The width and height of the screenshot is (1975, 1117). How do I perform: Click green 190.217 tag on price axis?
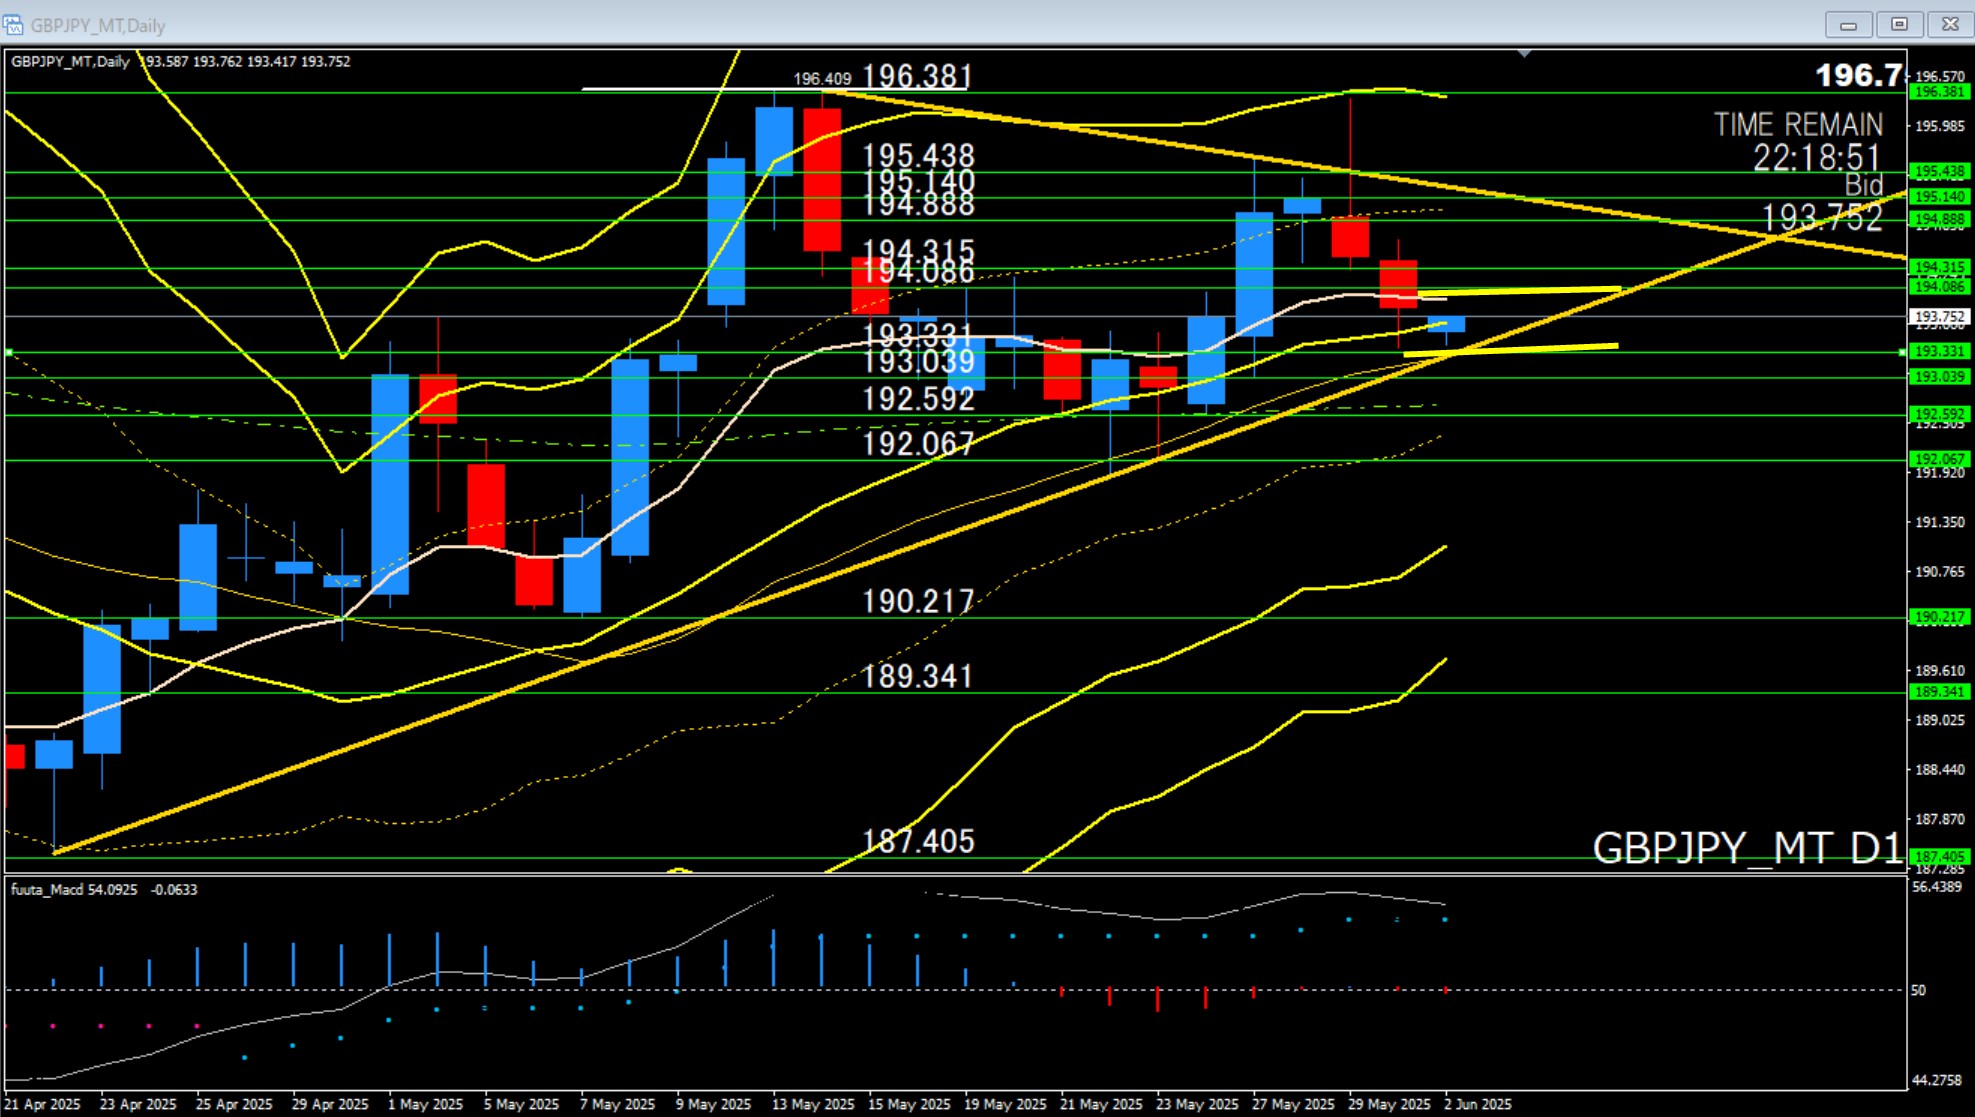click(1939, 617)
